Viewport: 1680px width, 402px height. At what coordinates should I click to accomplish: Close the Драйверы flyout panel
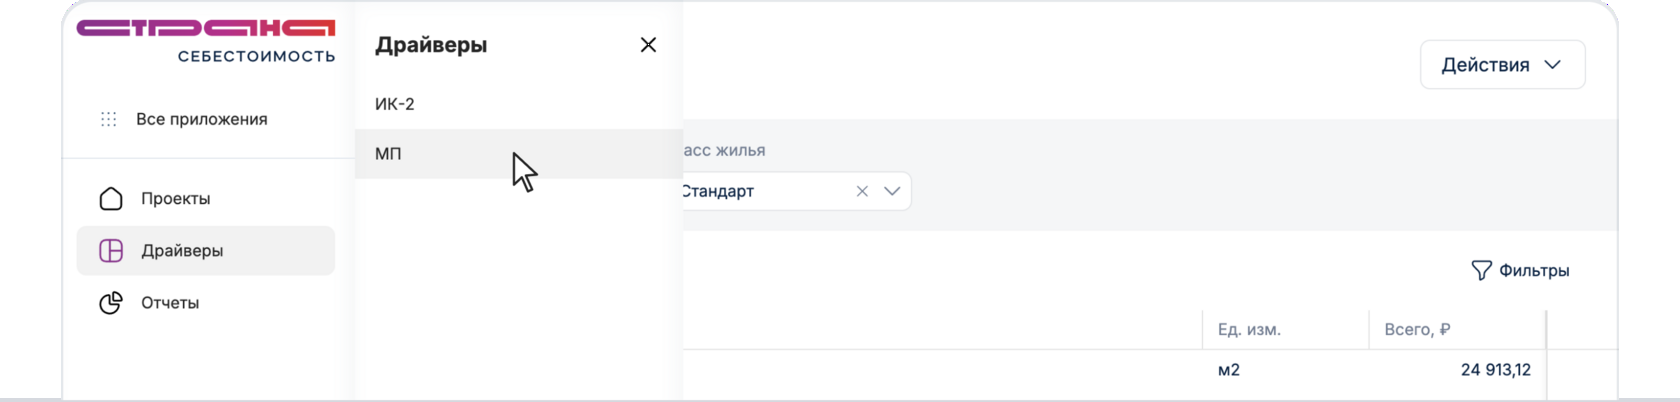tap(648, 45)
